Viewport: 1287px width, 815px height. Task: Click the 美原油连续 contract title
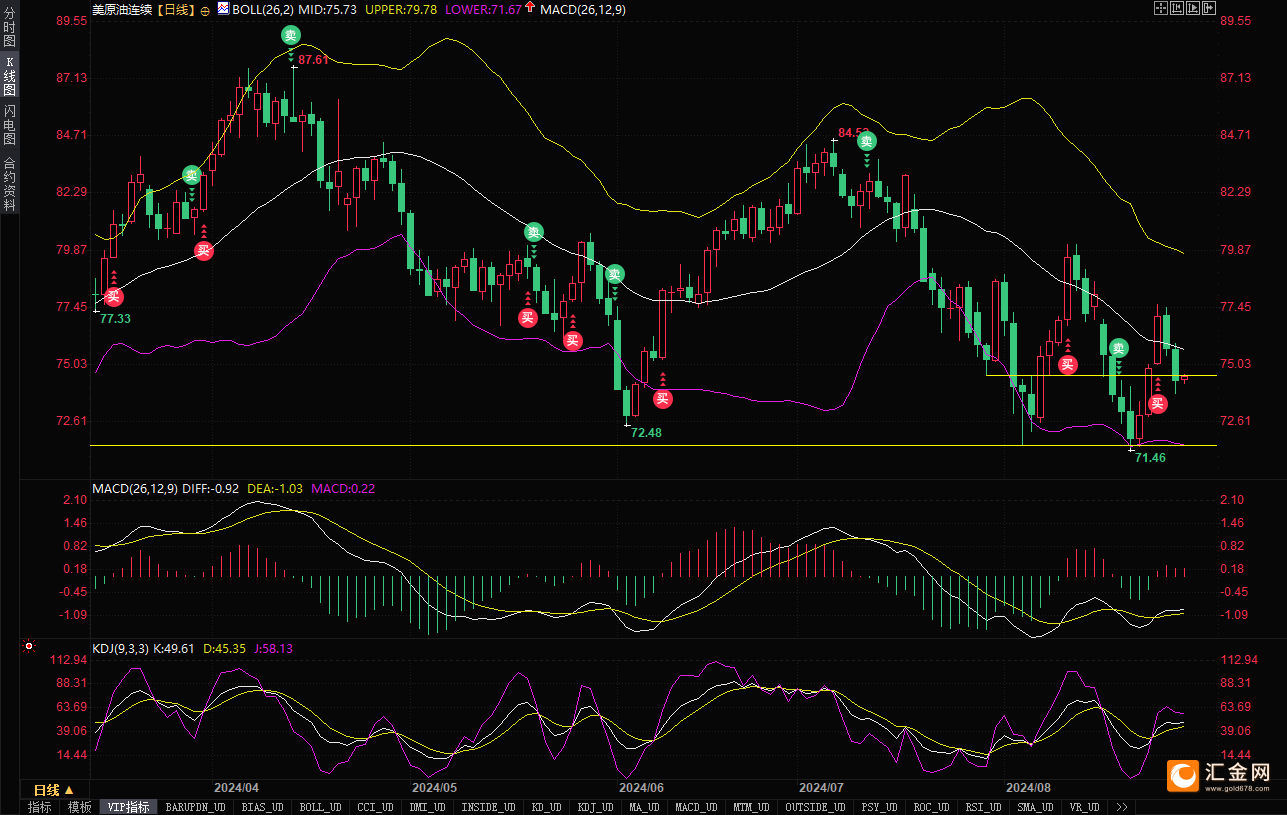123,9
